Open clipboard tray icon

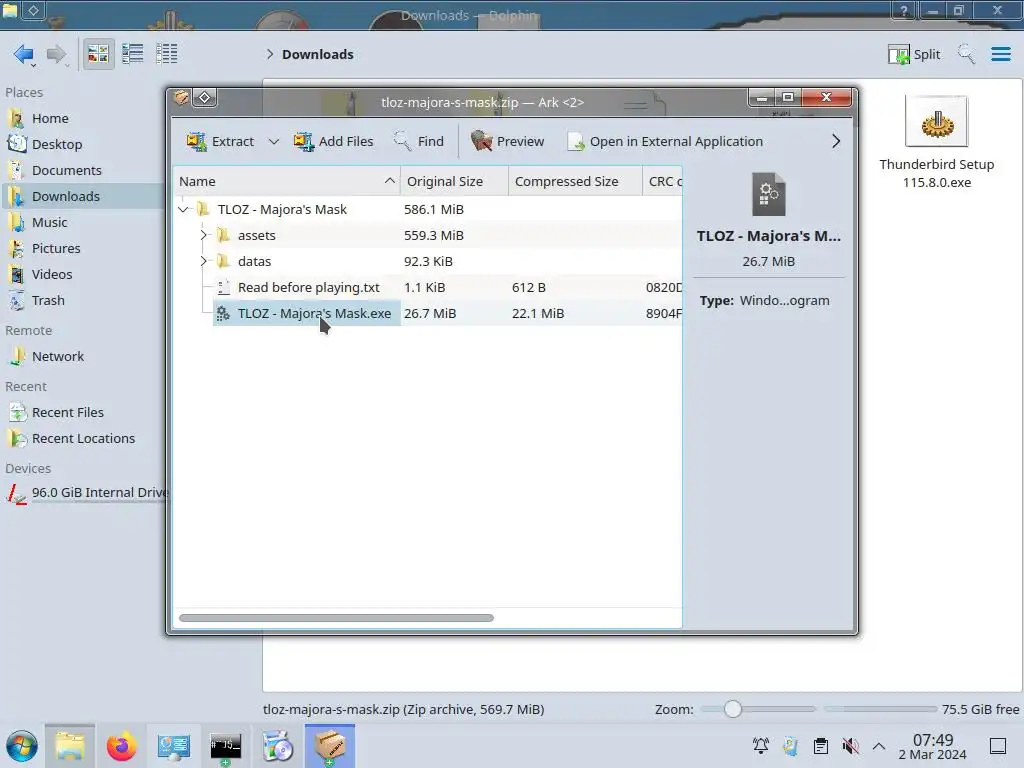coord(821,746)
